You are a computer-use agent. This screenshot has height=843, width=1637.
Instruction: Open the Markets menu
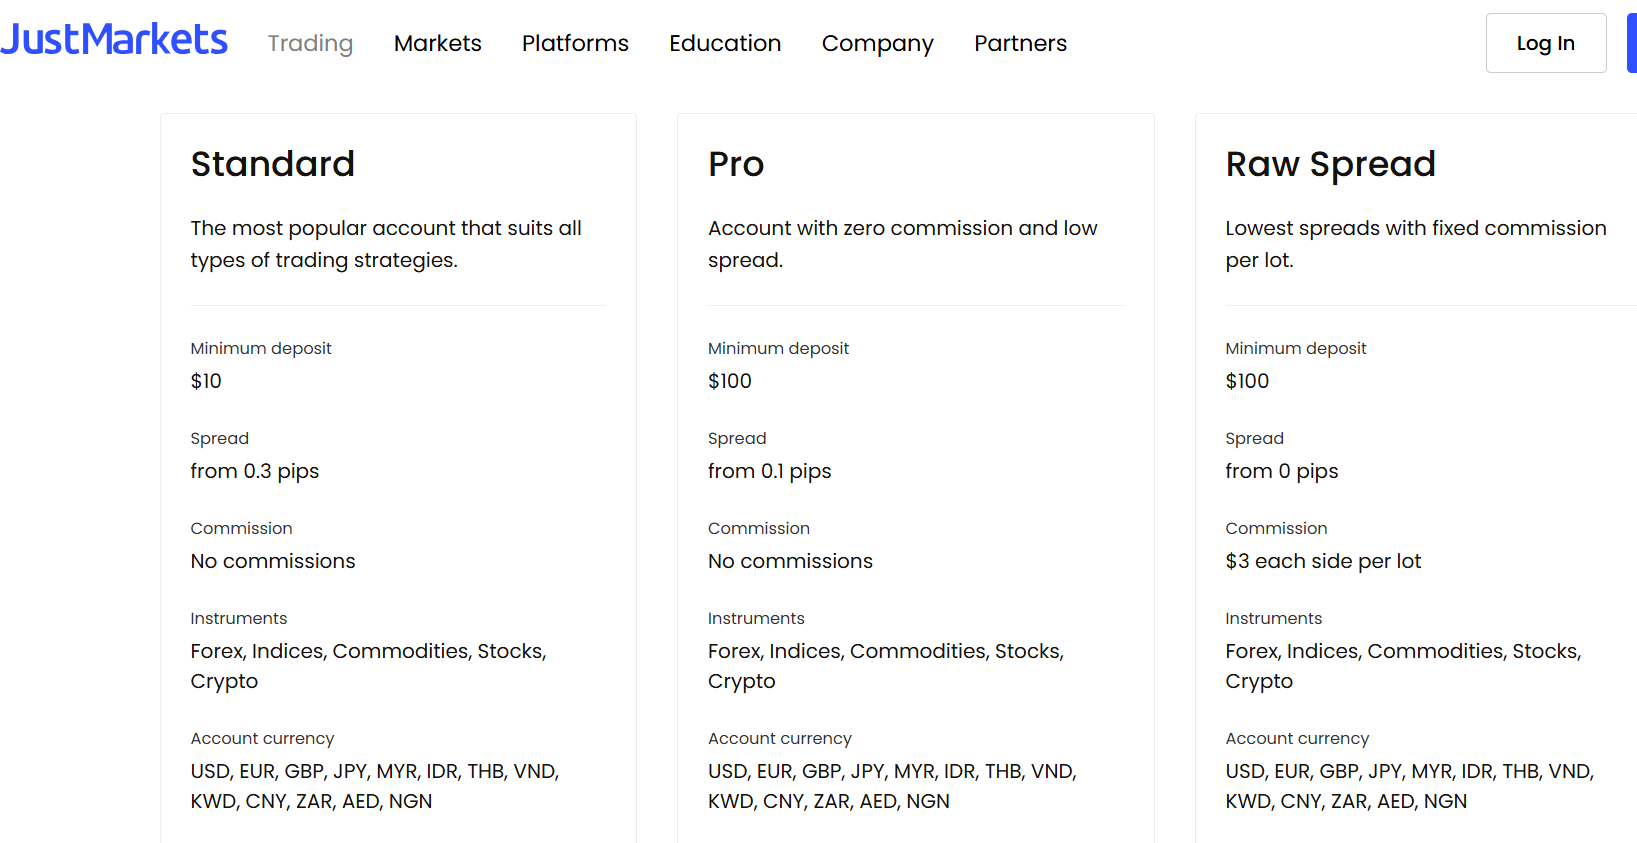pyautogui.click(x=437, y=43)
